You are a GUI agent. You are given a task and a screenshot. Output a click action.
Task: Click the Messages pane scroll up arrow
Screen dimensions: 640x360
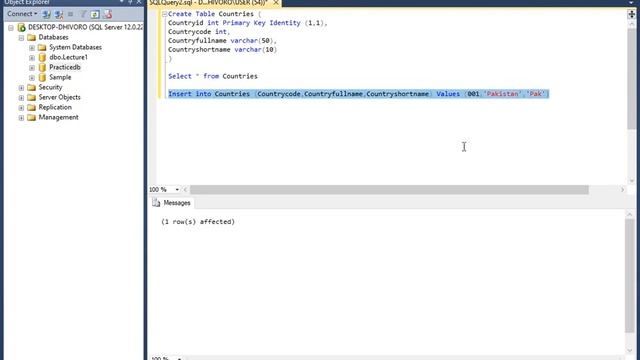pos(629,214)
